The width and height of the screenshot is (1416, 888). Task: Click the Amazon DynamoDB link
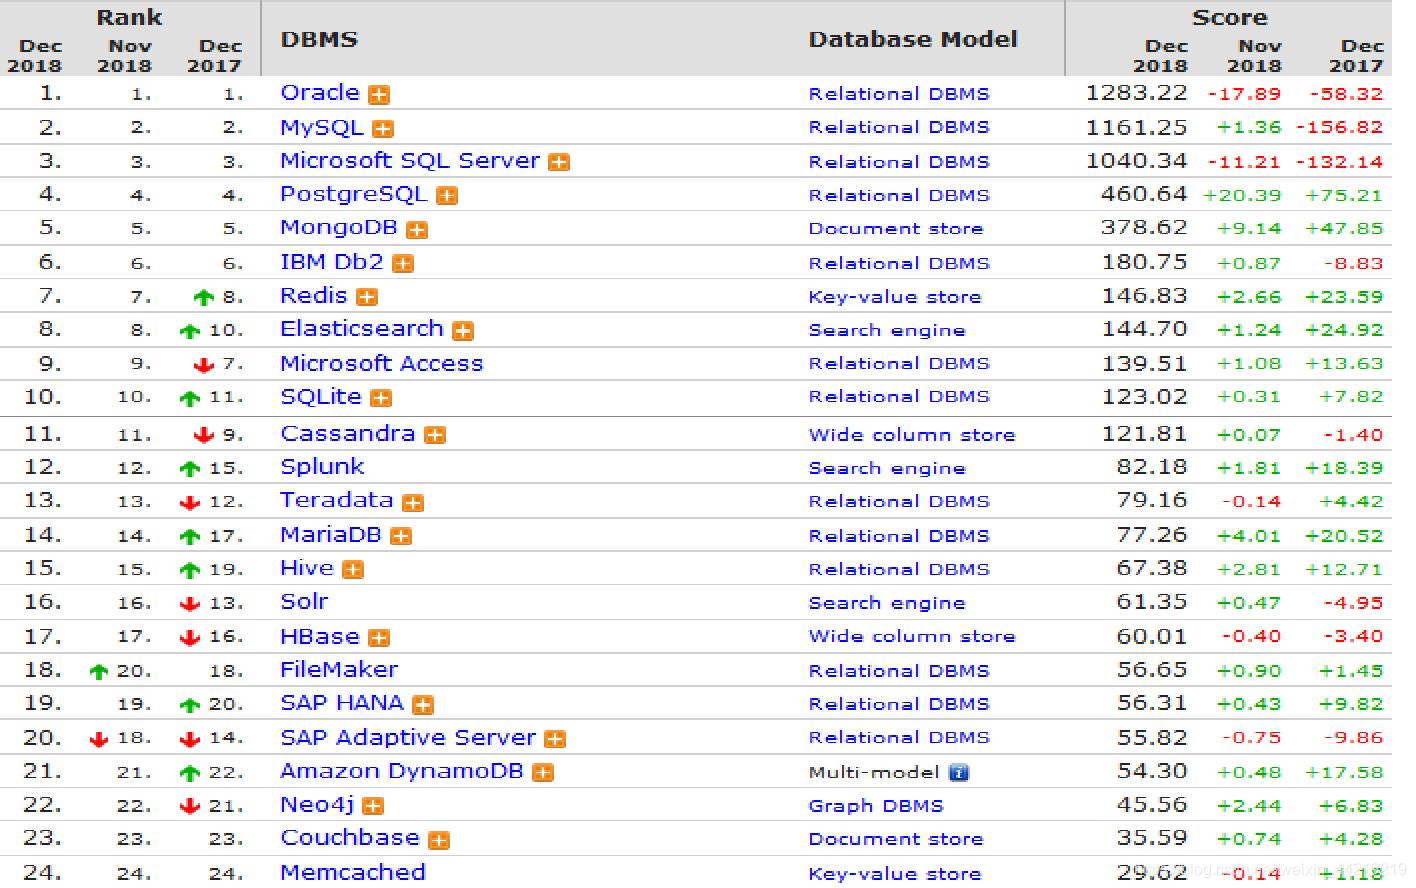click(402, 771)
